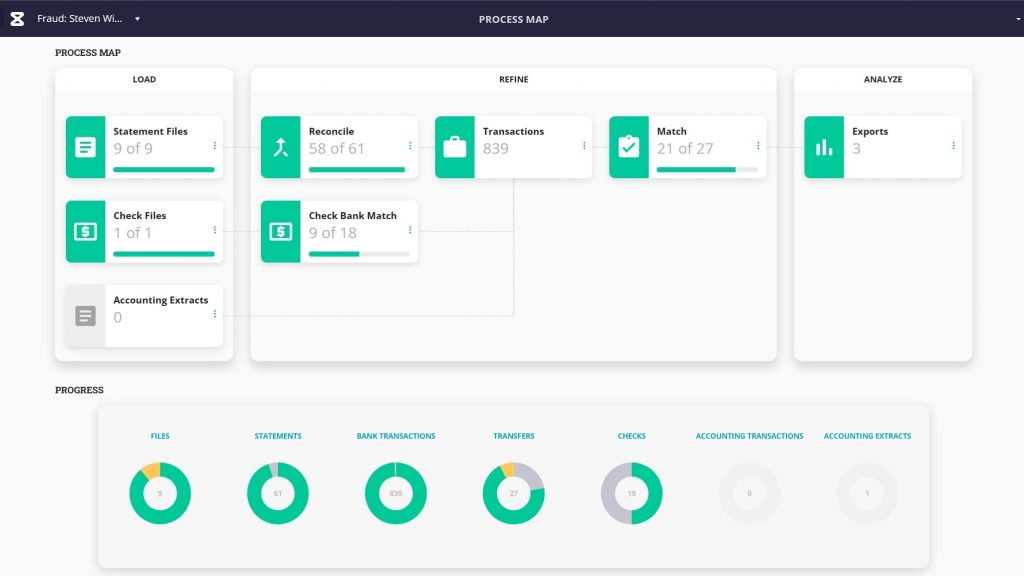1024x576 pixels.
Task: Open the top-right header dropdown arrow
Action: (1017, 19)
